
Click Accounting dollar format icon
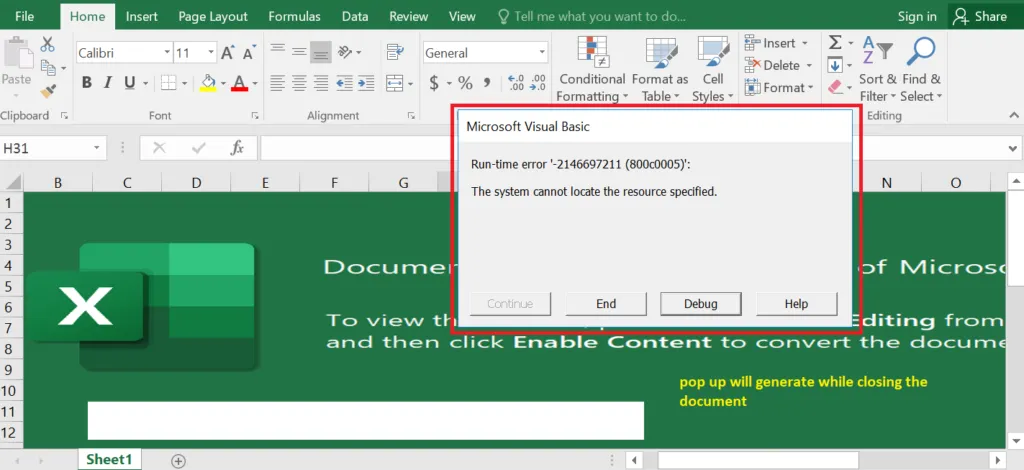[x=434, y=83]
